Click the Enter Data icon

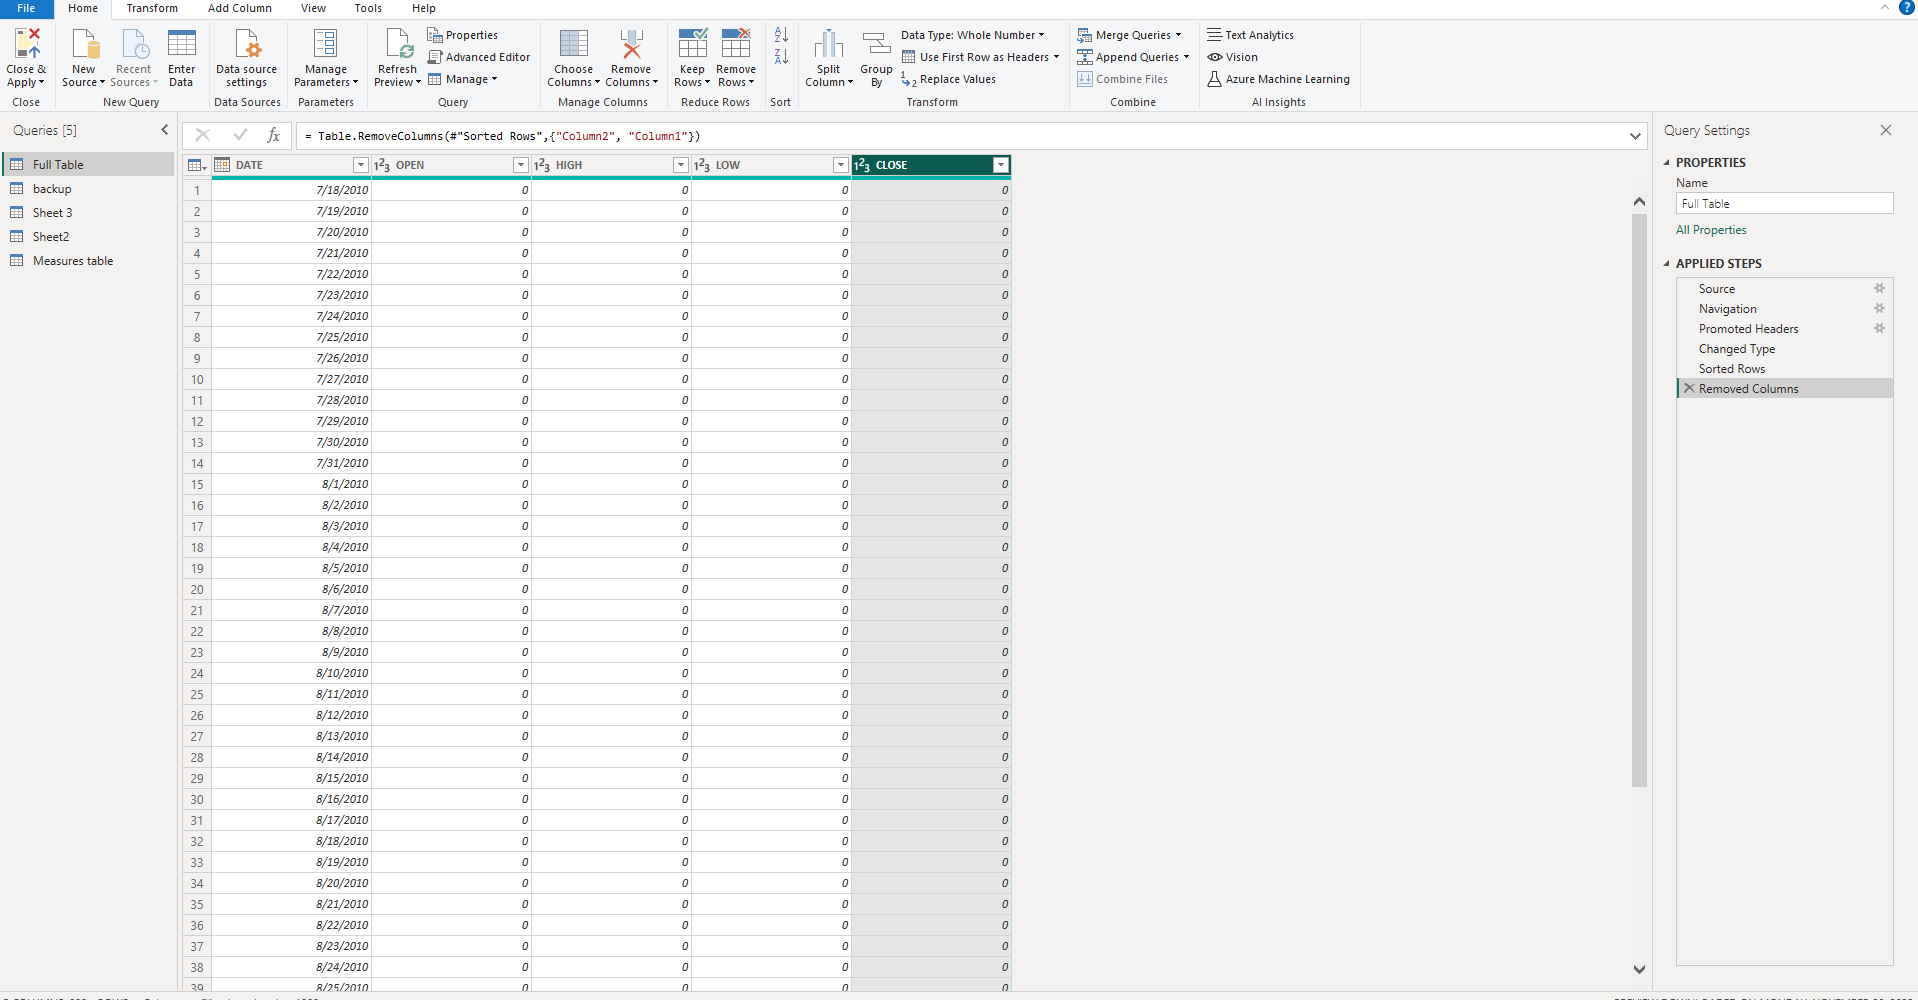tap(181, 45)
